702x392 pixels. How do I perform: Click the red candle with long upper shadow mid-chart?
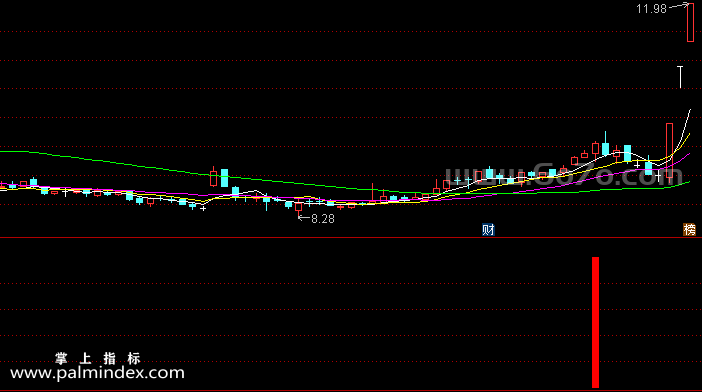coord(372,193)
